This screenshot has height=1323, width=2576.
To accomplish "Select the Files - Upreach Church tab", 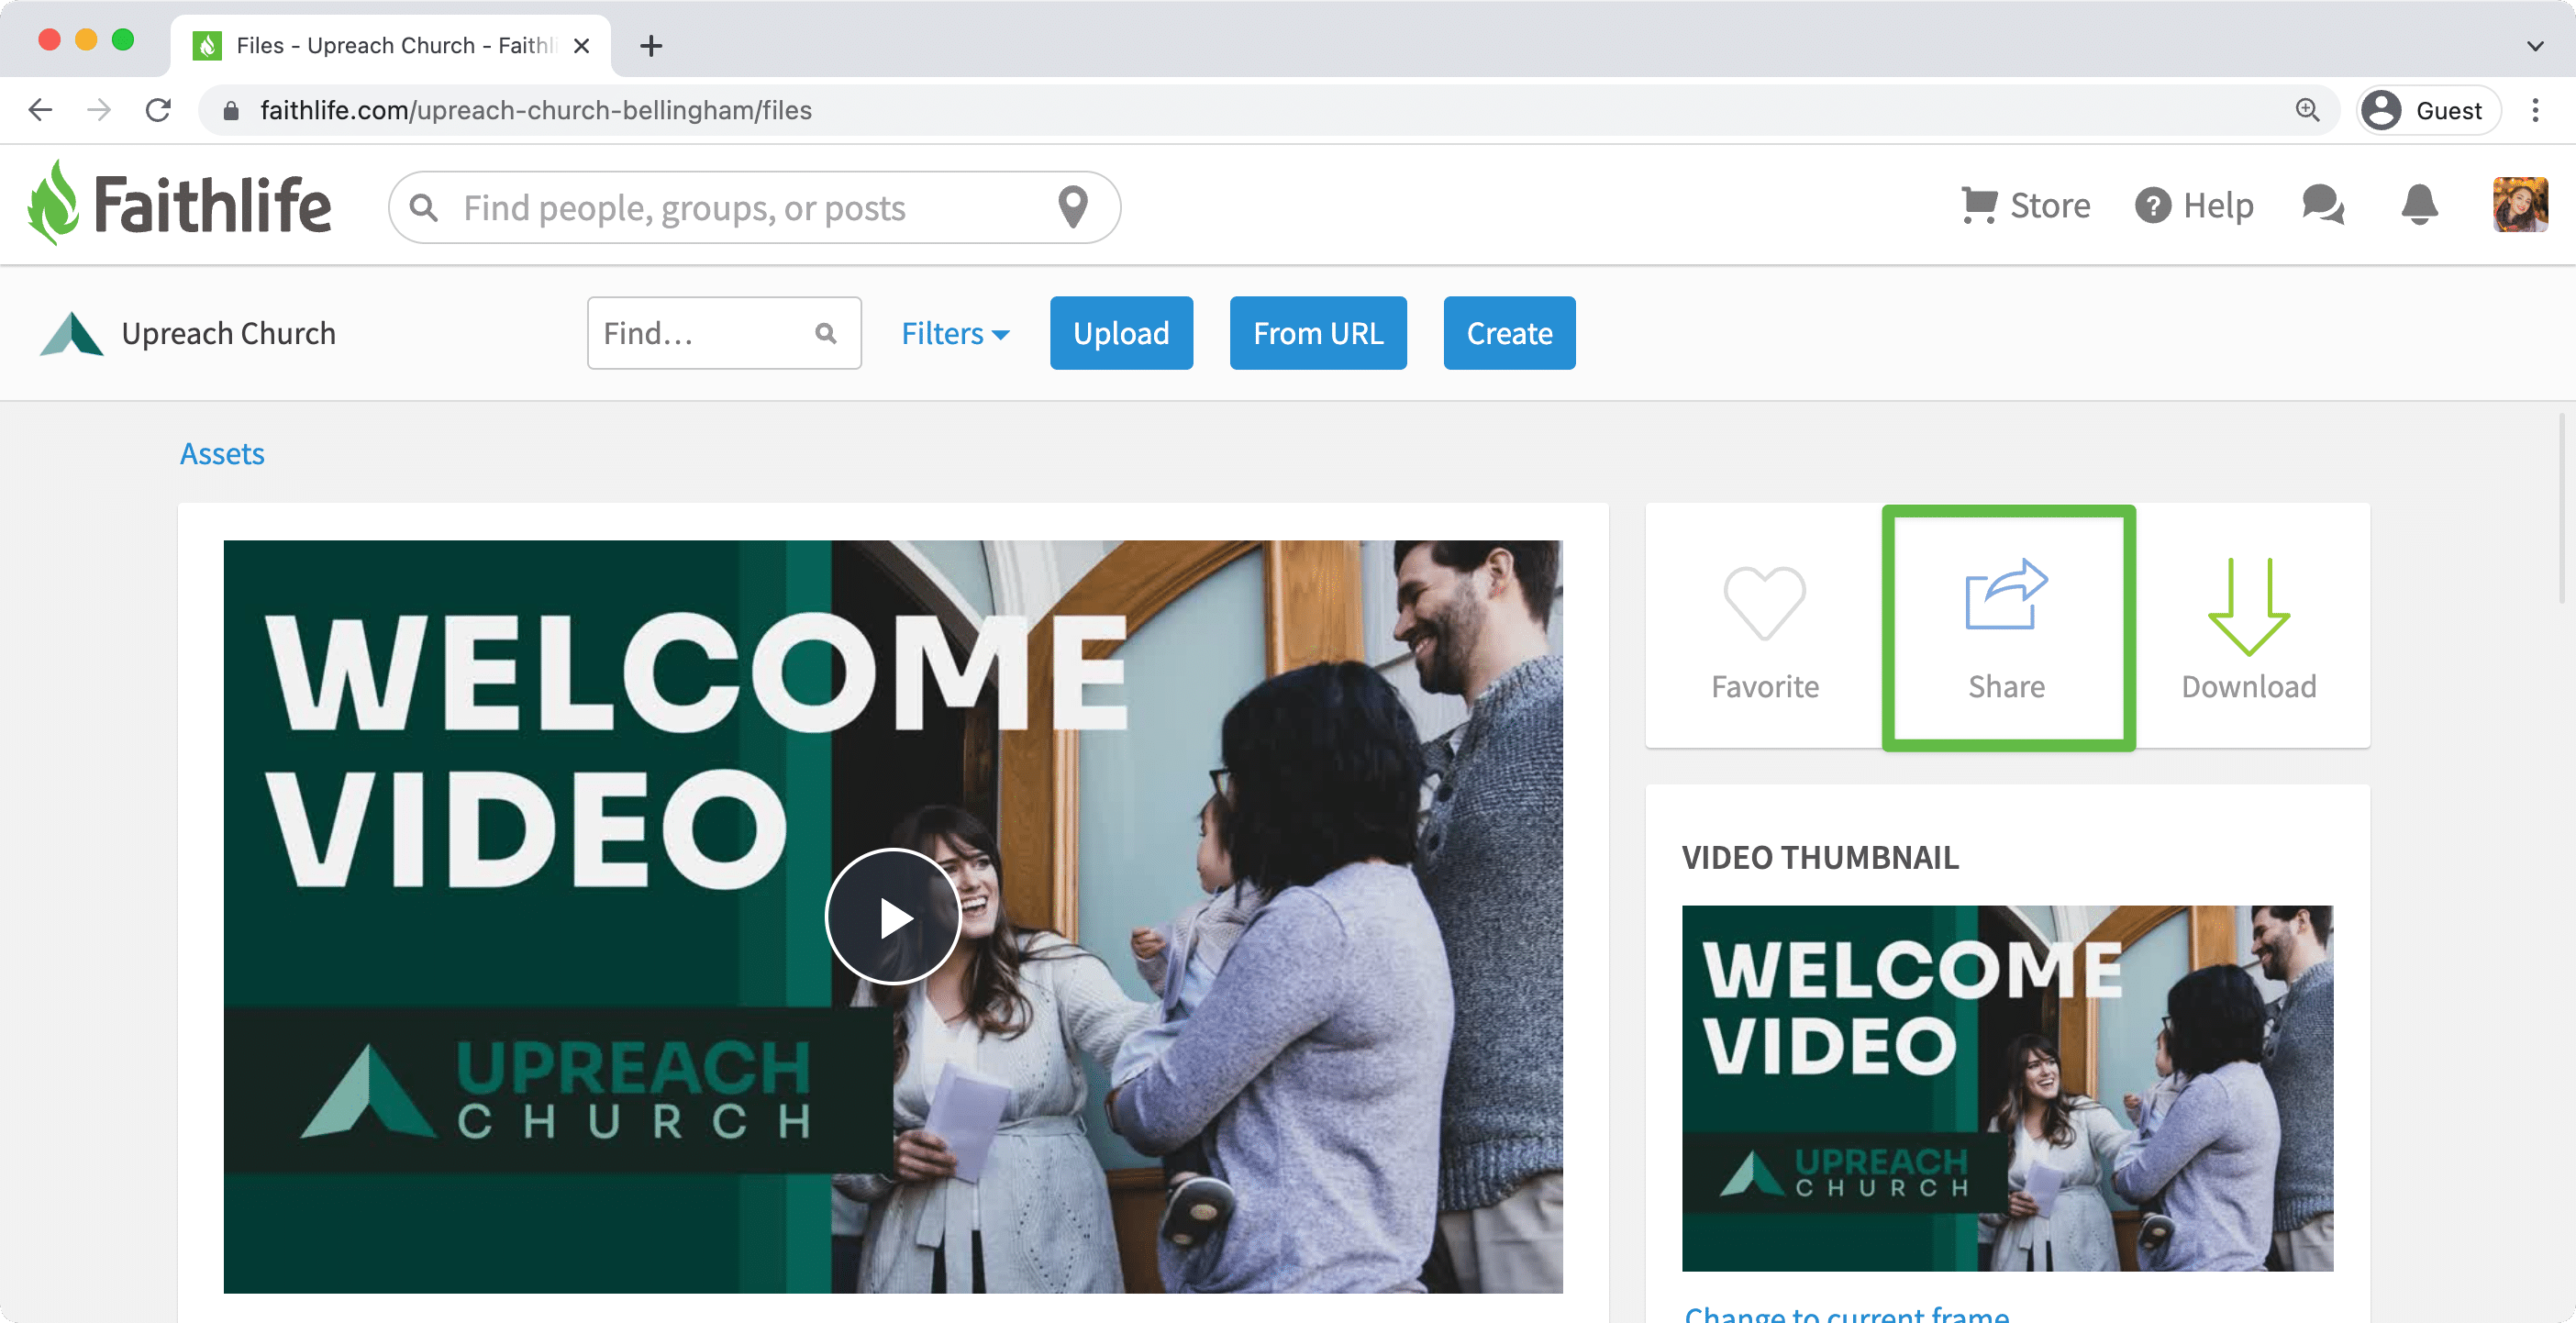I will tap(390, 46).
